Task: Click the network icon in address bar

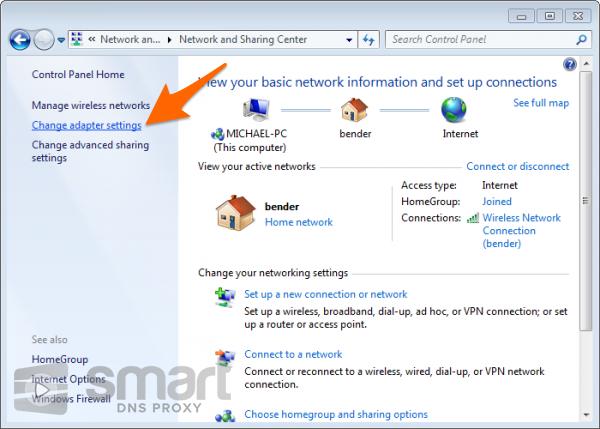Action: pyautogui.click(x=77, y=39)
